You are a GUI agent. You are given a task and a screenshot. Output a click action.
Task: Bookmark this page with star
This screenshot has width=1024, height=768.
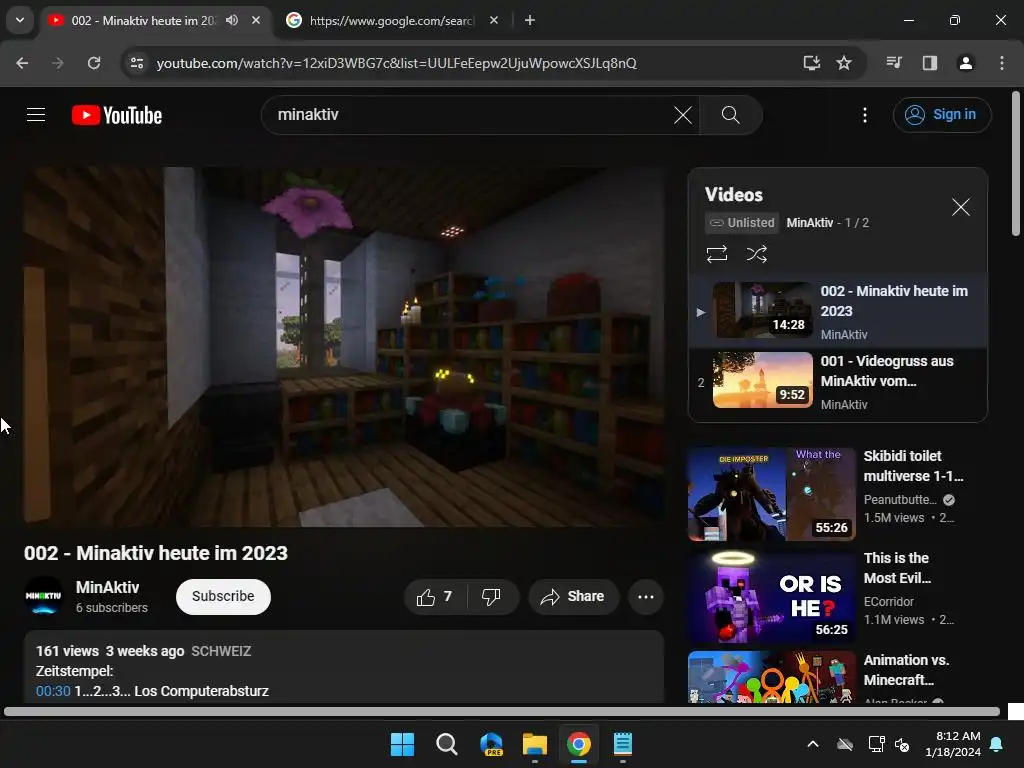844,63
